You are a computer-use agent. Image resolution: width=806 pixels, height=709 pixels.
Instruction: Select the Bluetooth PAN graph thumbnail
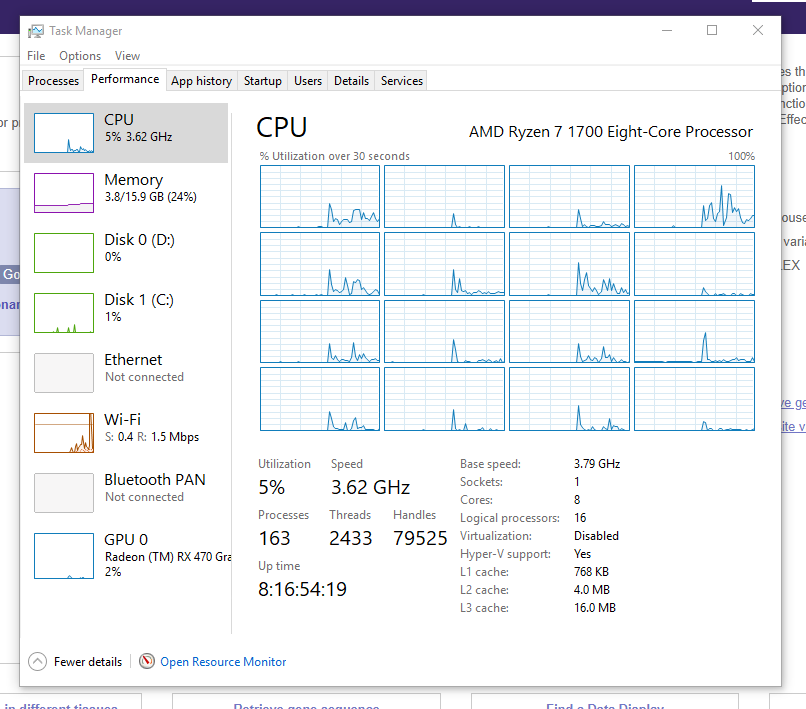tap(64, 493)
